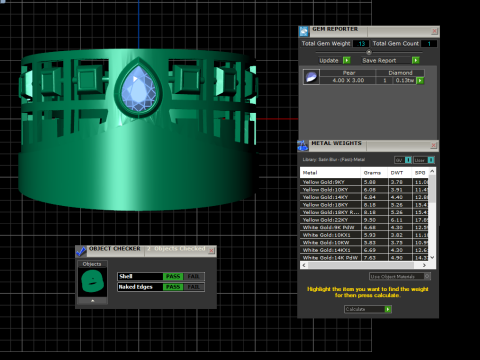This screenshot has width=480, height=360.
Task: Click Save Report green arrow
Action: point(416,60)
